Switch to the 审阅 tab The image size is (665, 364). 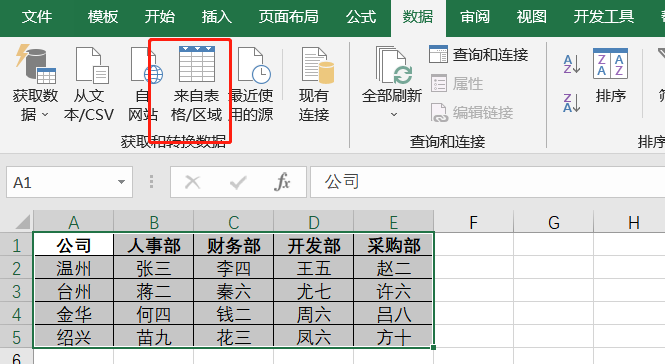(475, 17)
